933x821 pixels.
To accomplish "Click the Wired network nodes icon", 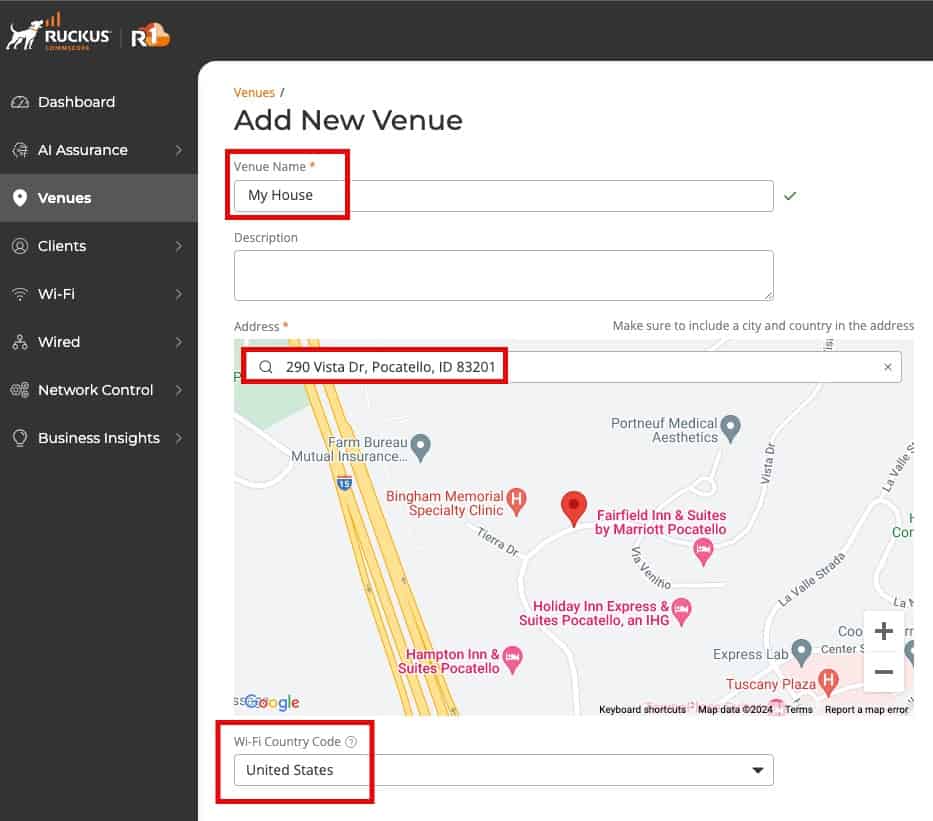I will 20,342.
